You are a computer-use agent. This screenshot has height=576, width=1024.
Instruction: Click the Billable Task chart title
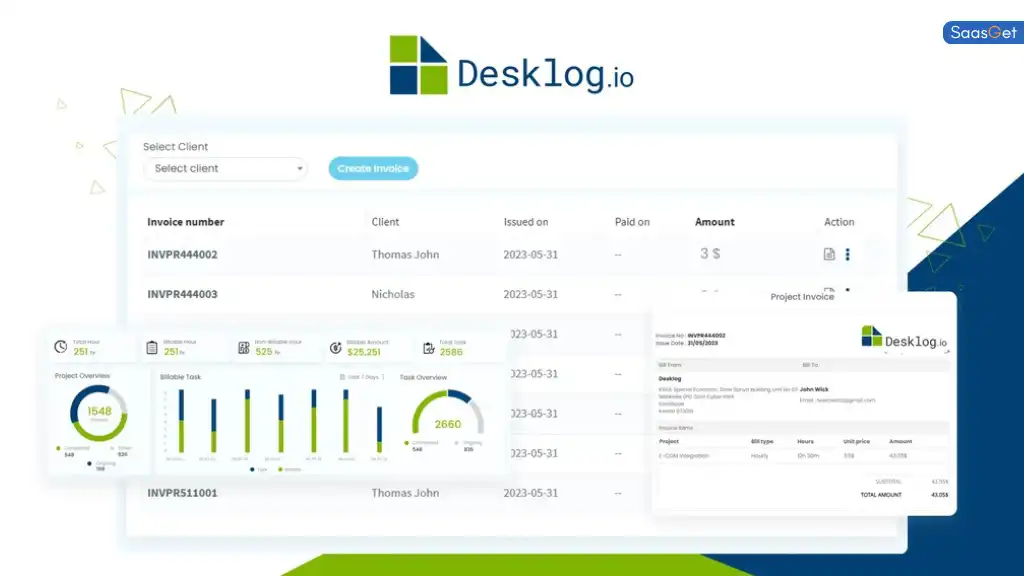[180, 377]
